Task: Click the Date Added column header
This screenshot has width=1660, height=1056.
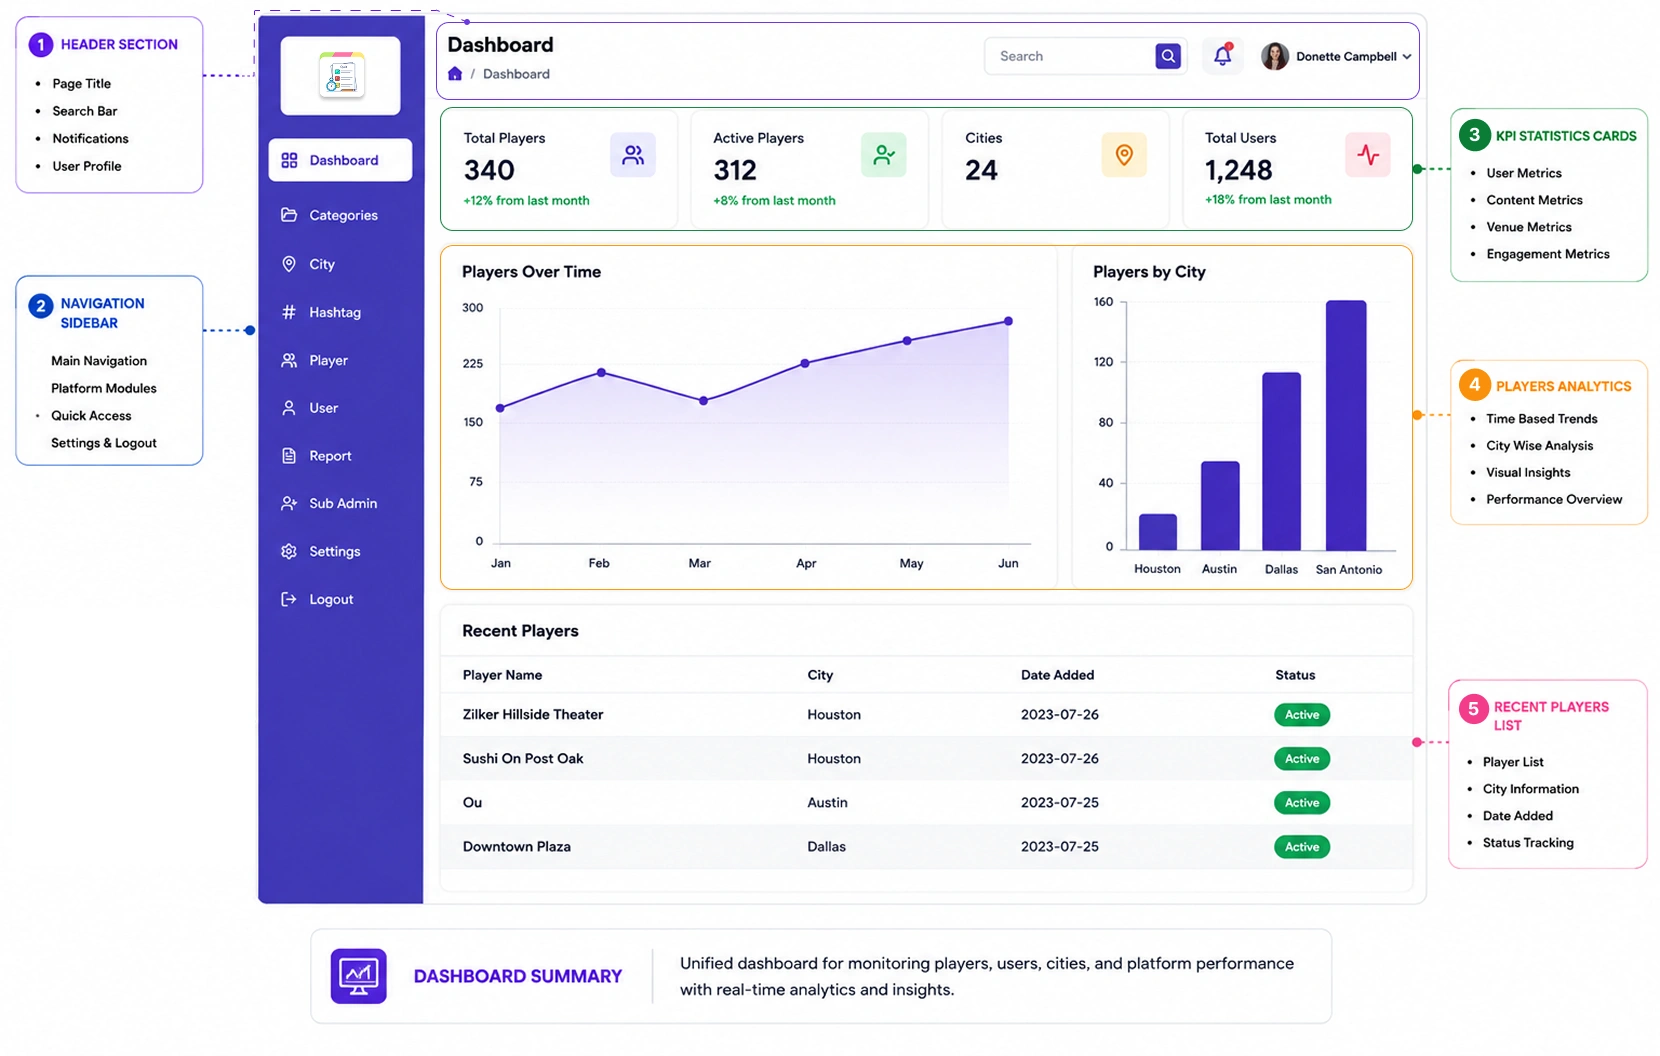Action: (1057, 675)
